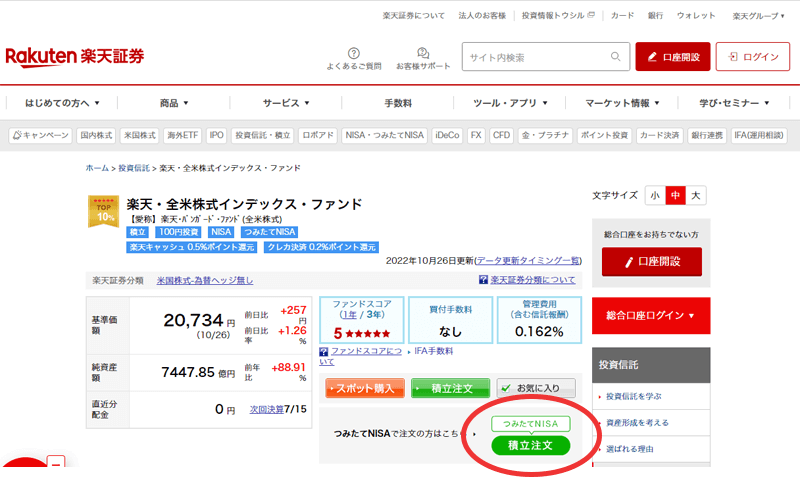Viewport: 800px width, 483px height.
Task: Click help icon beside 楽天証券分類について
Action: (483, 279)
